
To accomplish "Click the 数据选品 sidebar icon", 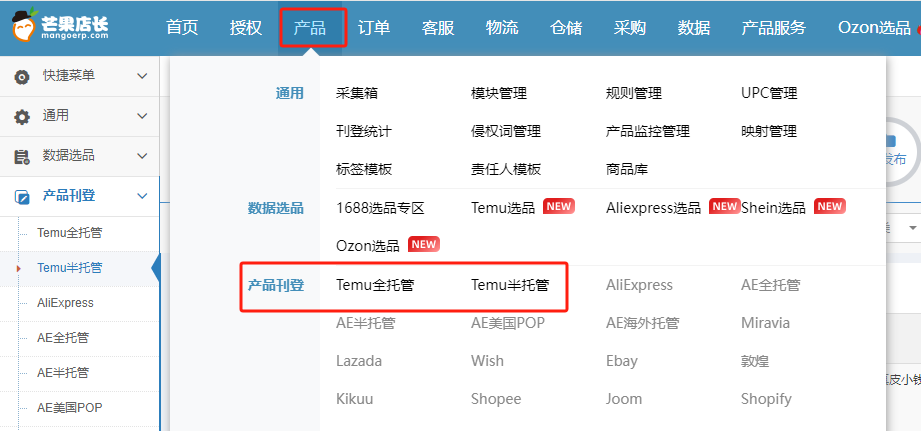I will (22, 156).
